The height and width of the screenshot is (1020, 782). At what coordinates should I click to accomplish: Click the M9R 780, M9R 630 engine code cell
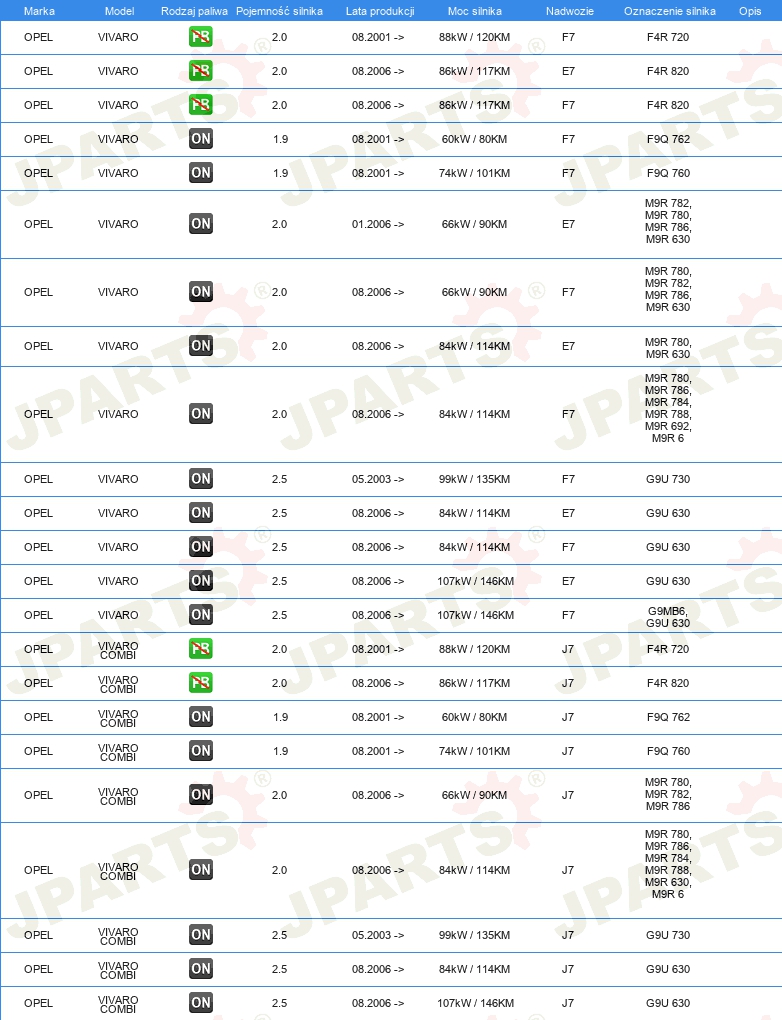(x=668, y=348)
